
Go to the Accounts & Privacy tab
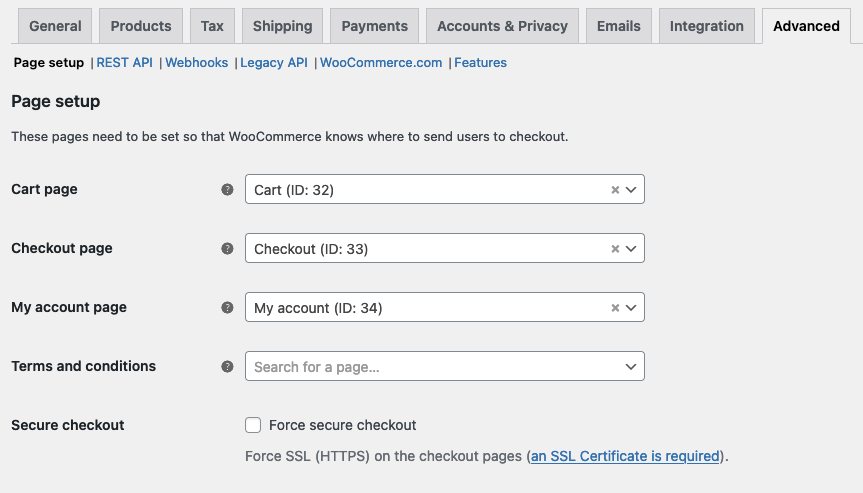tap(502, 26)
